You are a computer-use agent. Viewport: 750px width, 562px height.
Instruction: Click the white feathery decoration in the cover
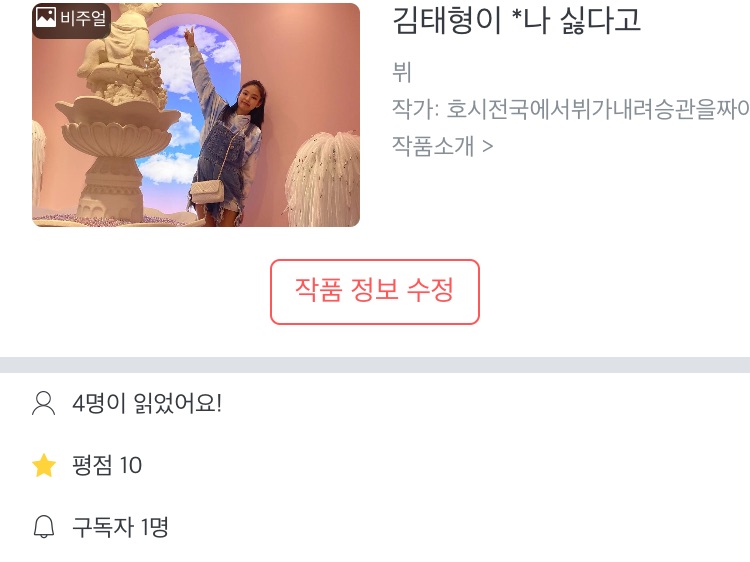(324, 179)
